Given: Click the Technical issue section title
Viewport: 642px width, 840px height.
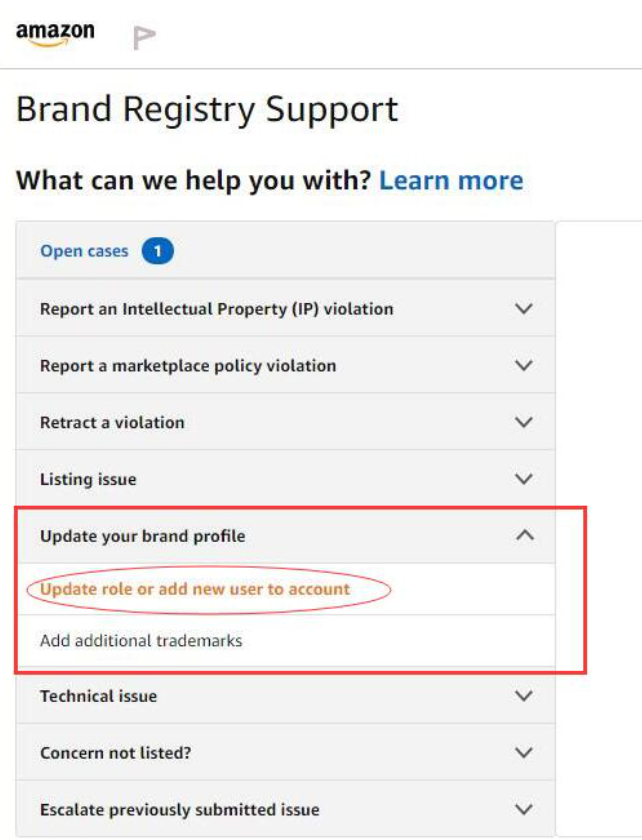Looking at the screenshot, I should click(x=99, y=696).
